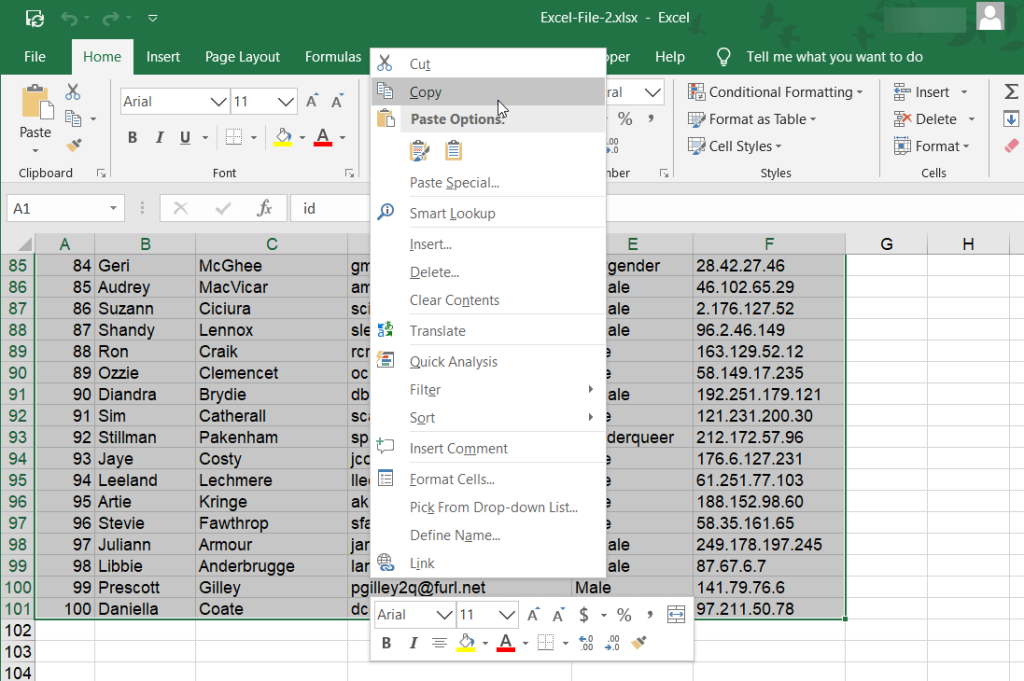This screenshot has height=681, width=1024.
Task: Click the ribbon Copy icon
Action: coord(73,118)
